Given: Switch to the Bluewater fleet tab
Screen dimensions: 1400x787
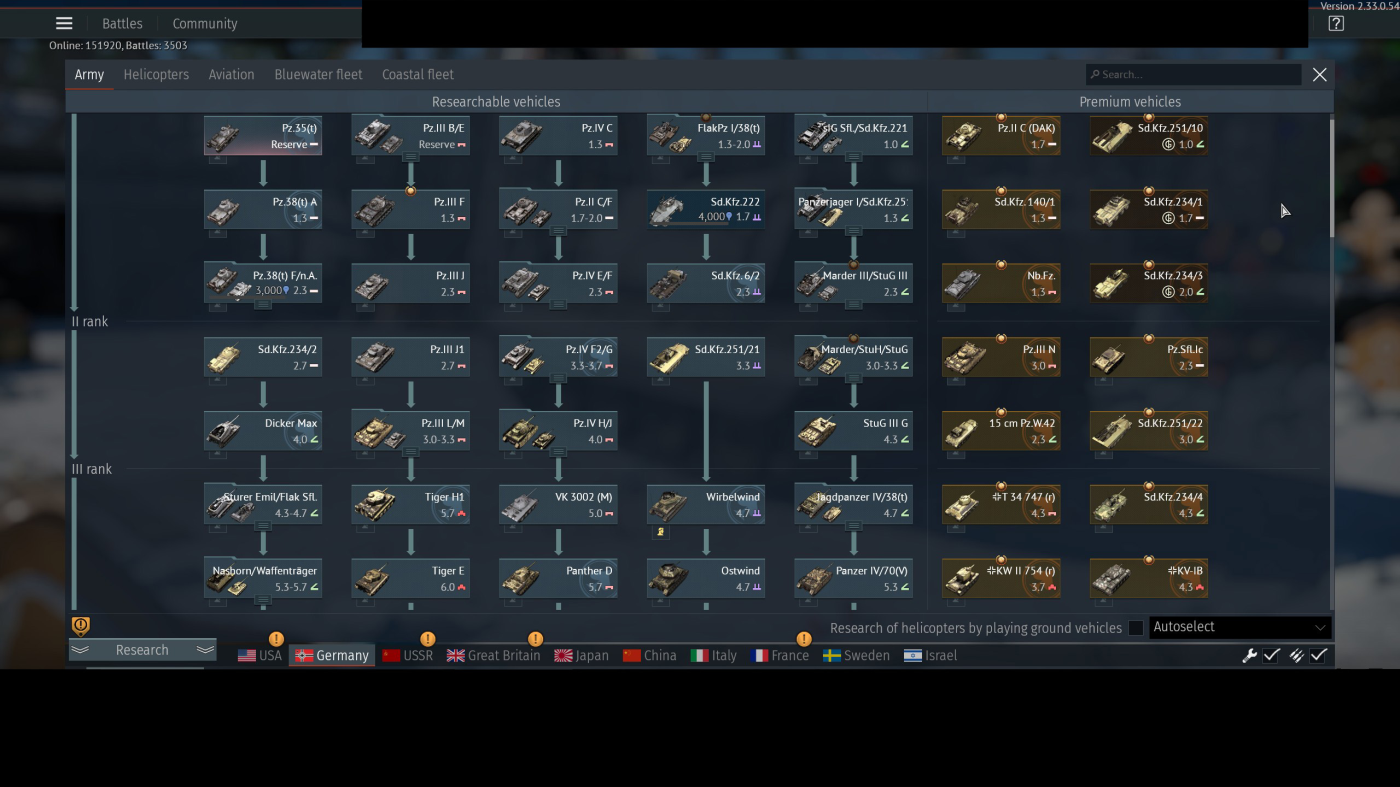Looking at the screenshot, I should tap(318, 75).
